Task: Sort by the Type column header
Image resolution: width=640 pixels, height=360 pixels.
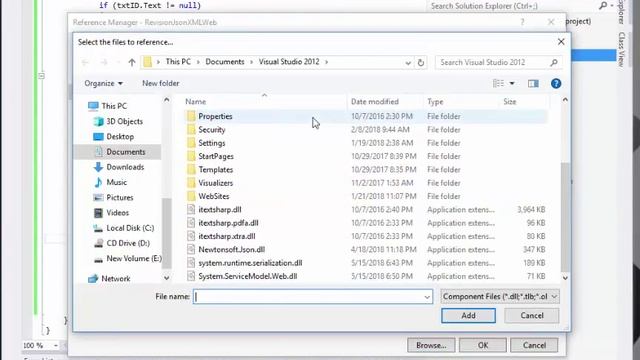Action: tap(435, 102)
